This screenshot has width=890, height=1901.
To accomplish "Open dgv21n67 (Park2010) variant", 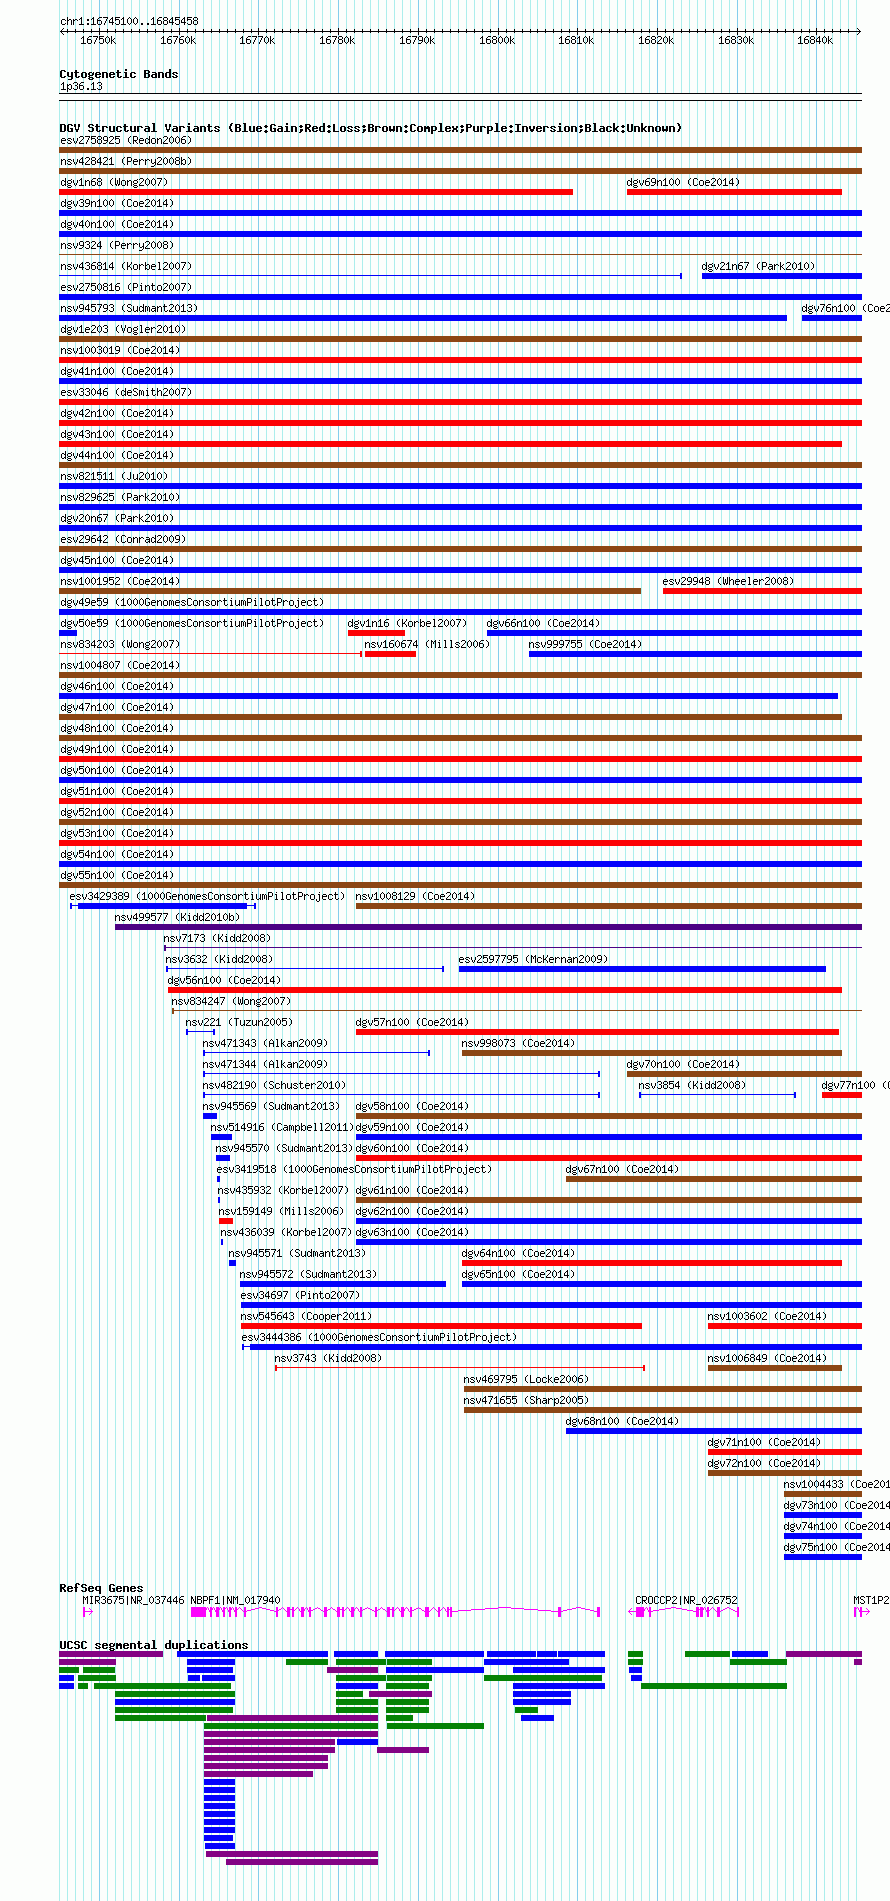I will click(x=759, y=266).
